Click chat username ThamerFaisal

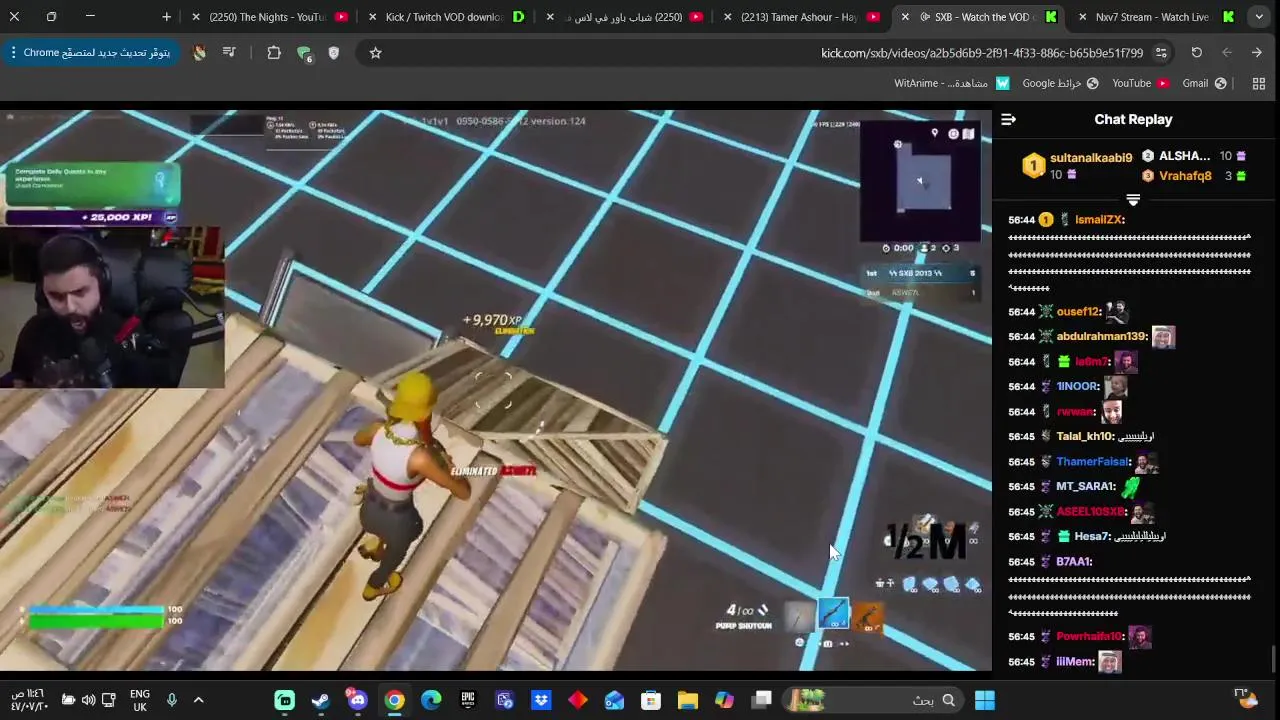[1093, 462]
